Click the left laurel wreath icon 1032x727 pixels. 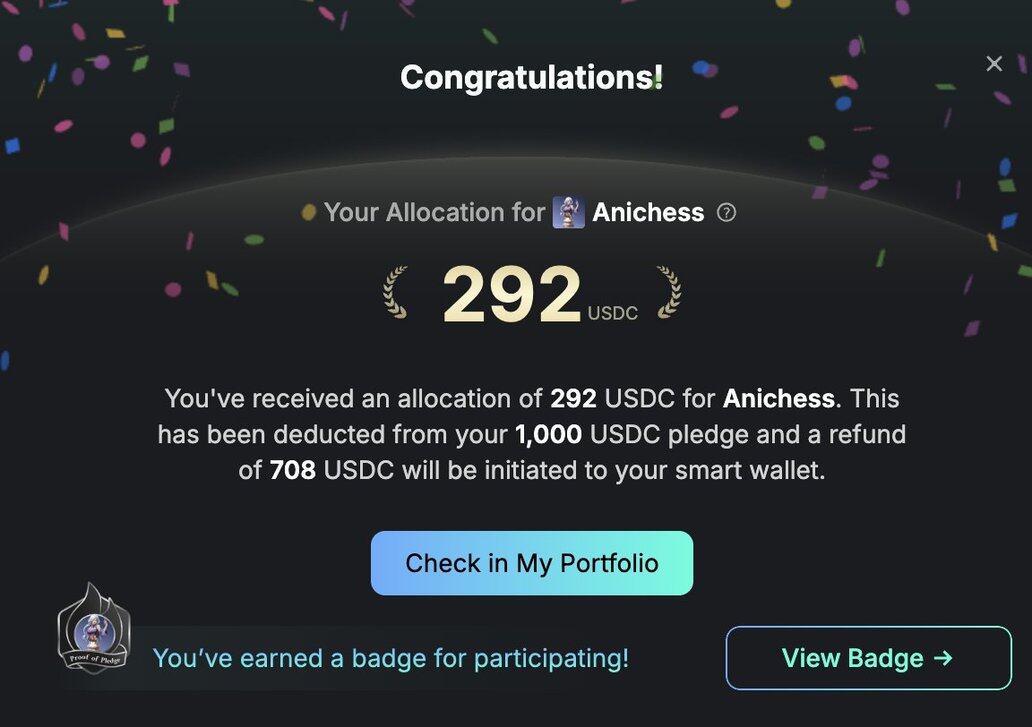397,292
